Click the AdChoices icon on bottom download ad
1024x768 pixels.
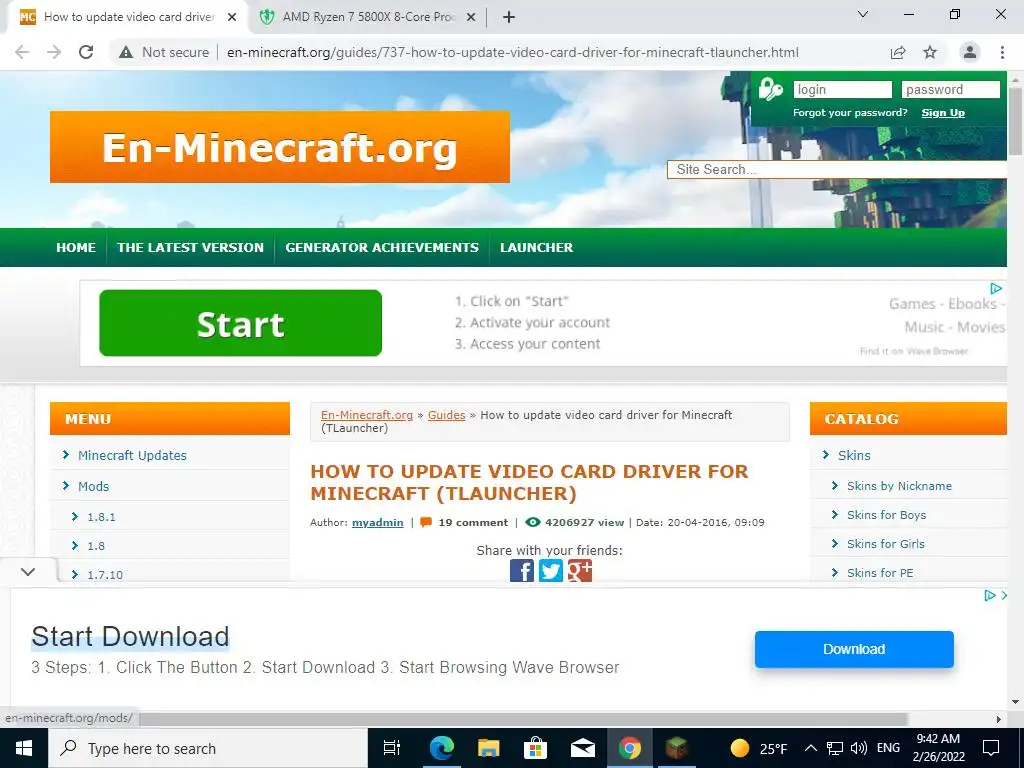click(990, 595)
